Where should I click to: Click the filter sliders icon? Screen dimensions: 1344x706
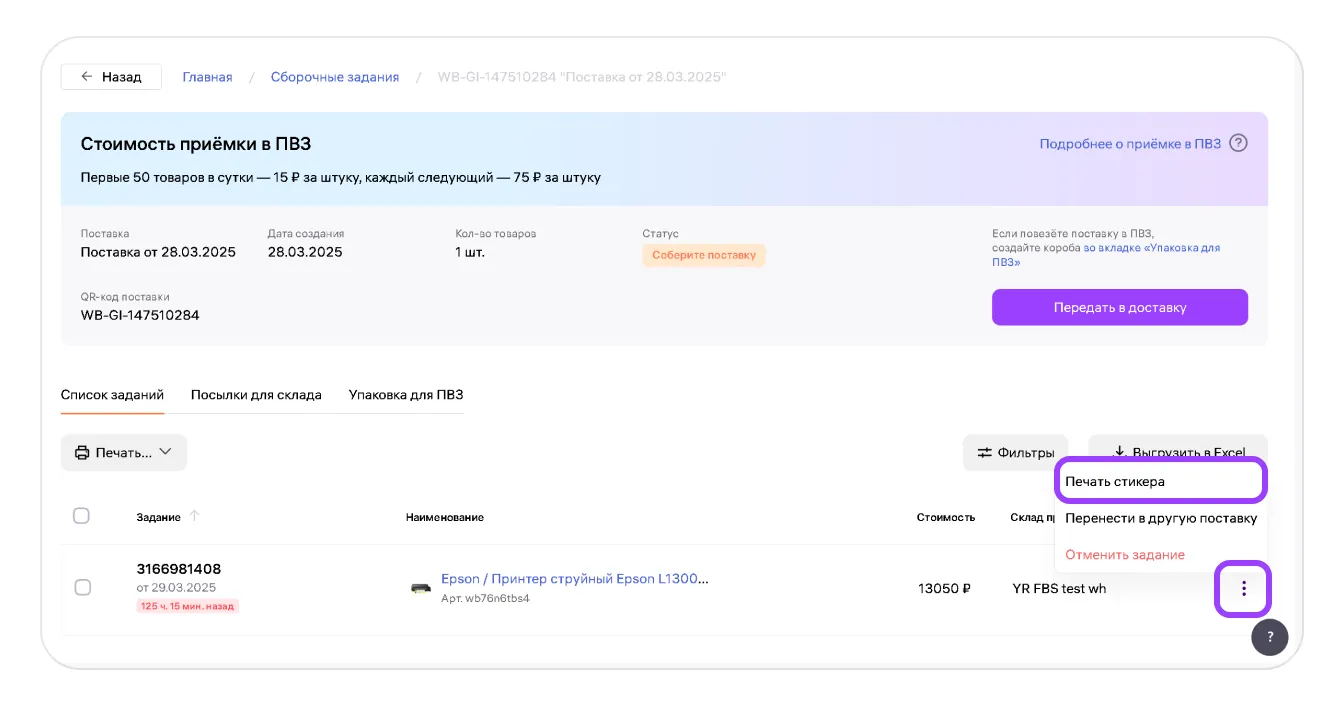coord(985,453)
